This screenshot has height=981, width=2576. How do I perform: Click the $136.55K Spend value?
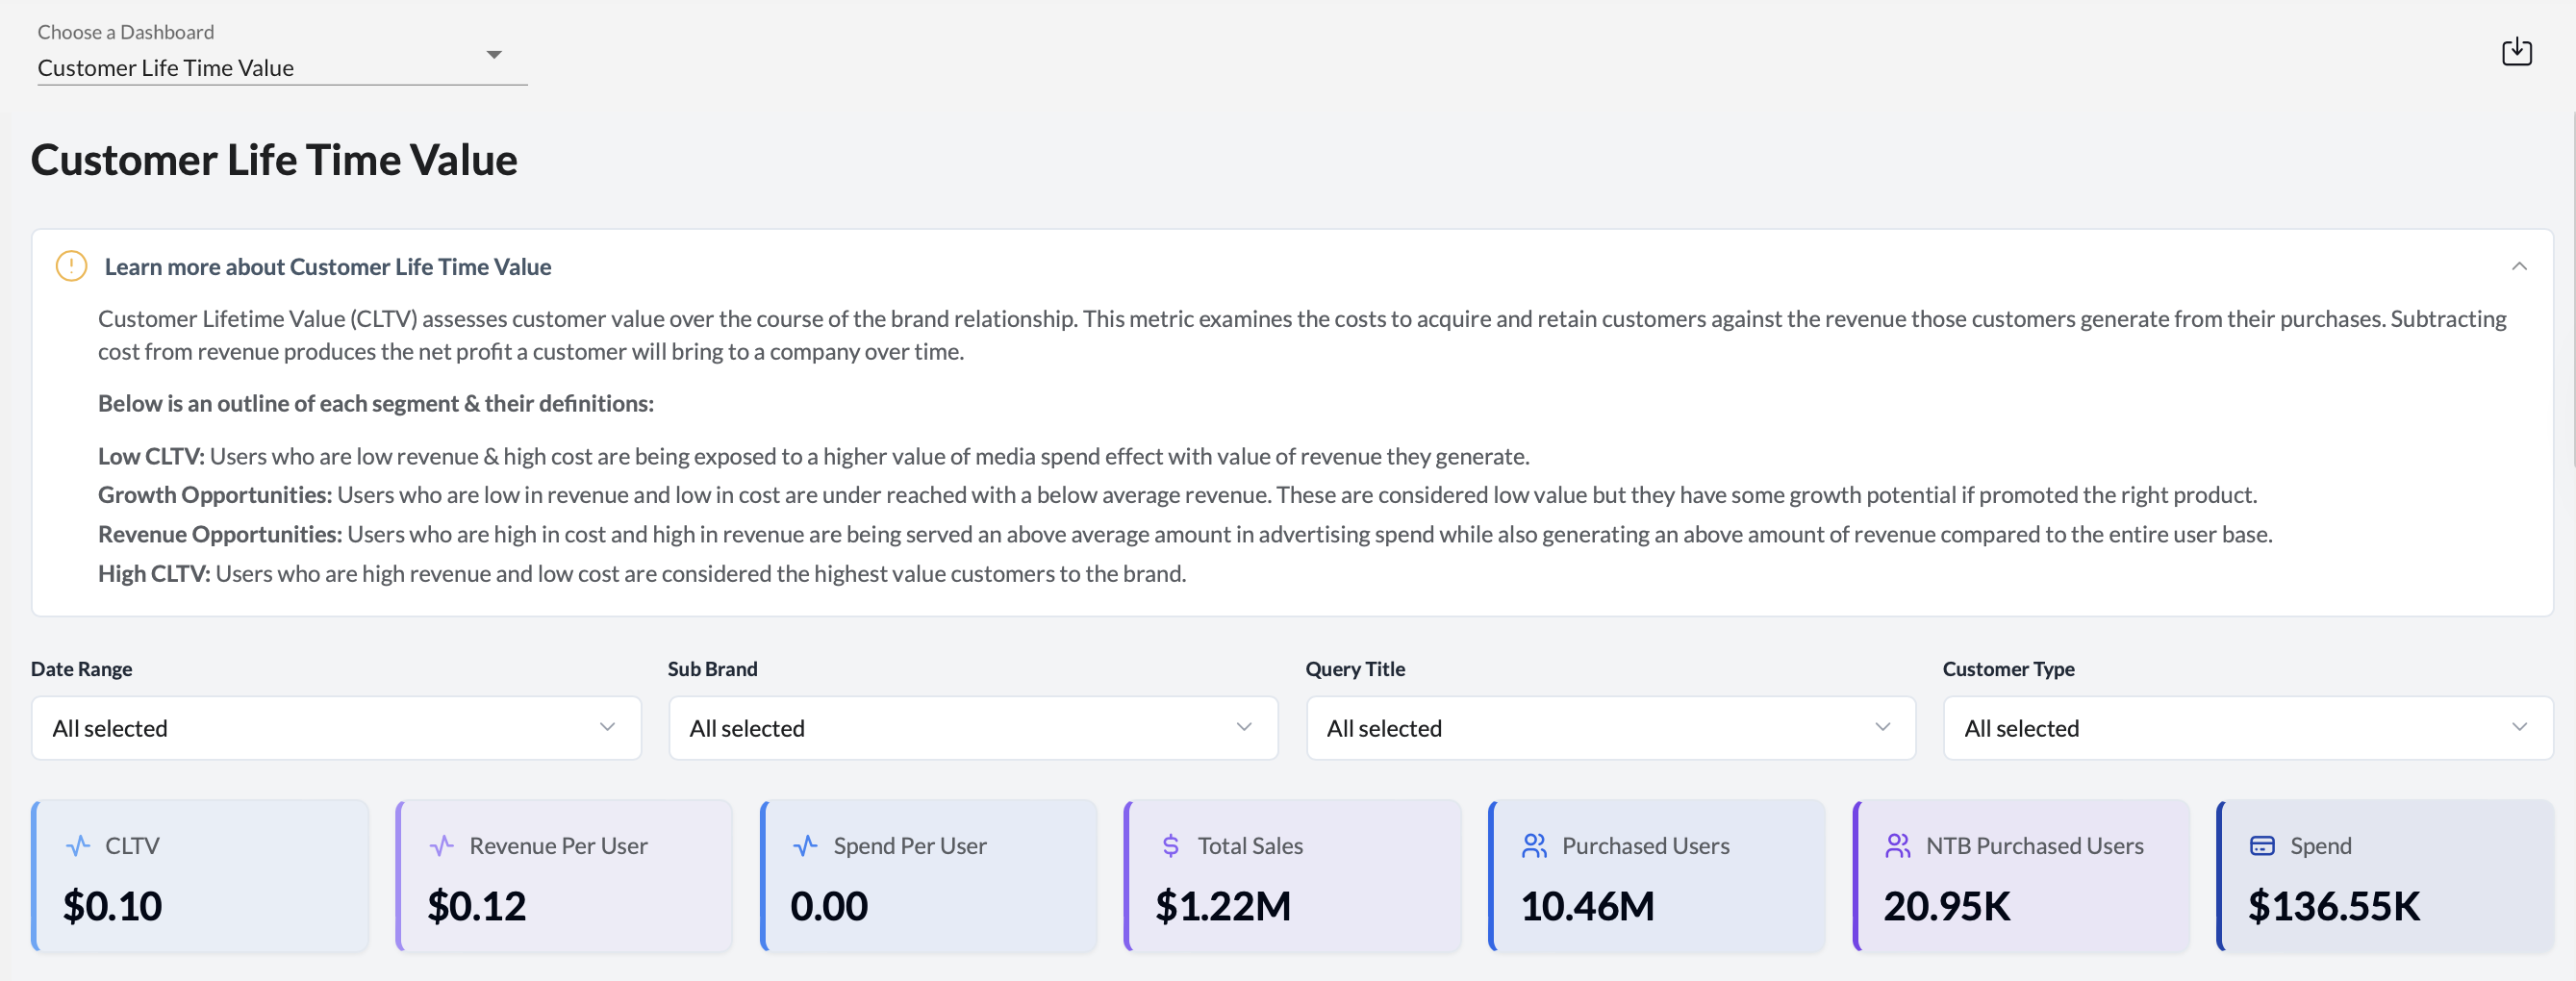pyautogui.click(x=2334, y=906)
